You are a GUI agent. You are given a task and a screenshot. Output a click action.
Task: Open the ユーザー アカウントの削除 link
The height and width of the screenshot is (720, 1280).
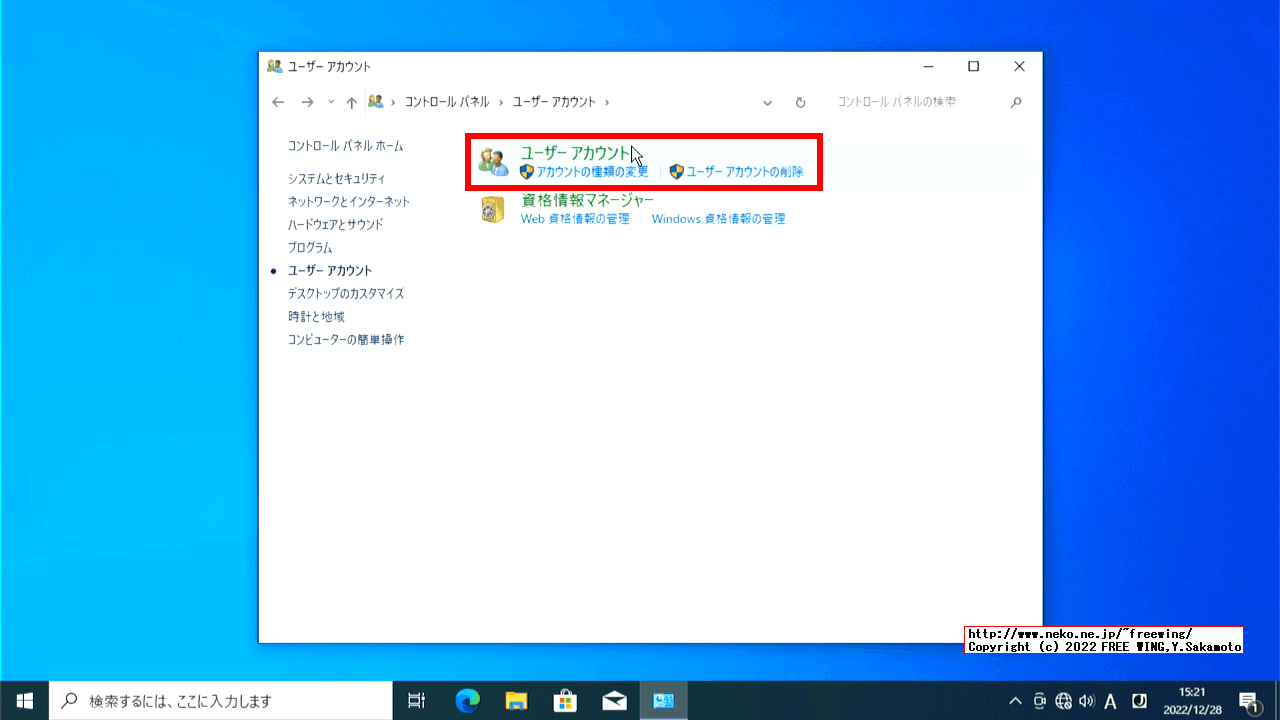tap(746, 171)
